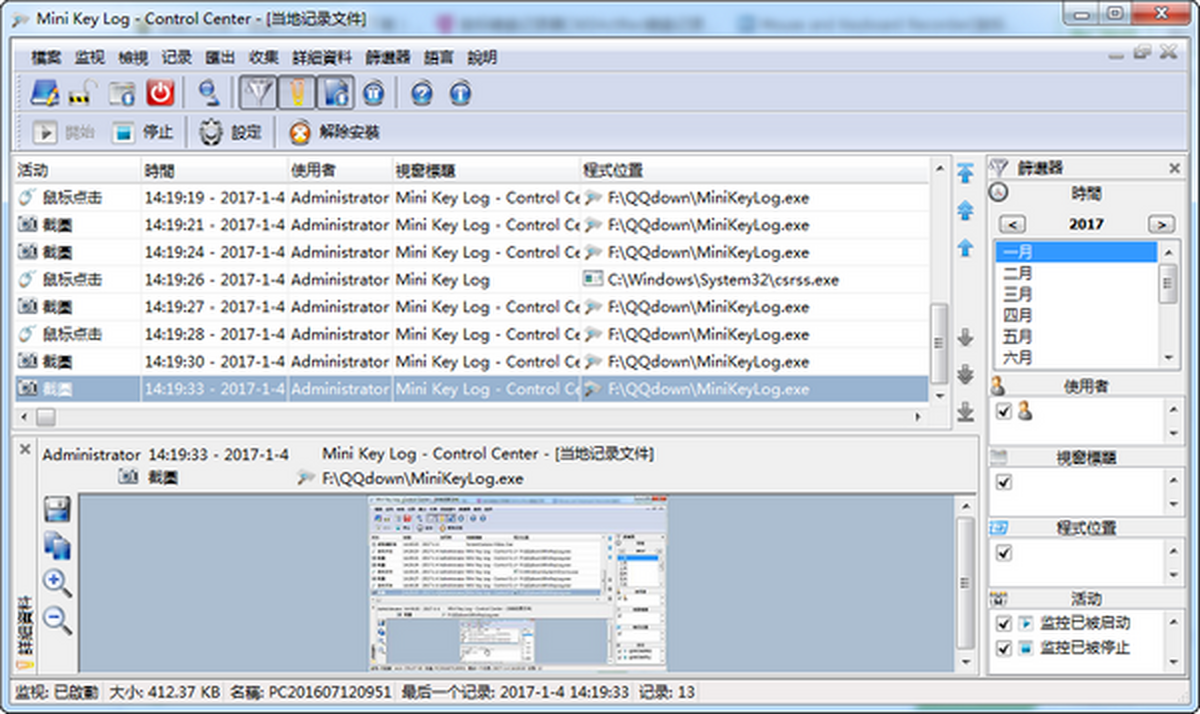Screen dimensions: 1200x714
Task: Toggle the blue document info toolbar button
Action: (x=336, y=94)
